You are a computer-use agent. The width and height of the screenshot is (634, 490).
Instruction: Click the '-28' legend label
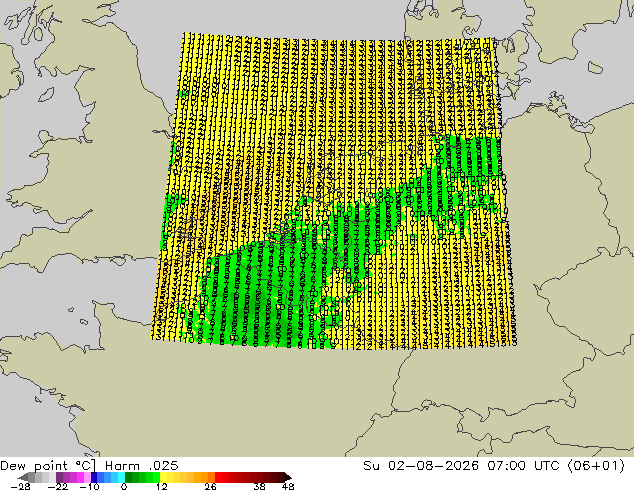[x=20, y=486]
